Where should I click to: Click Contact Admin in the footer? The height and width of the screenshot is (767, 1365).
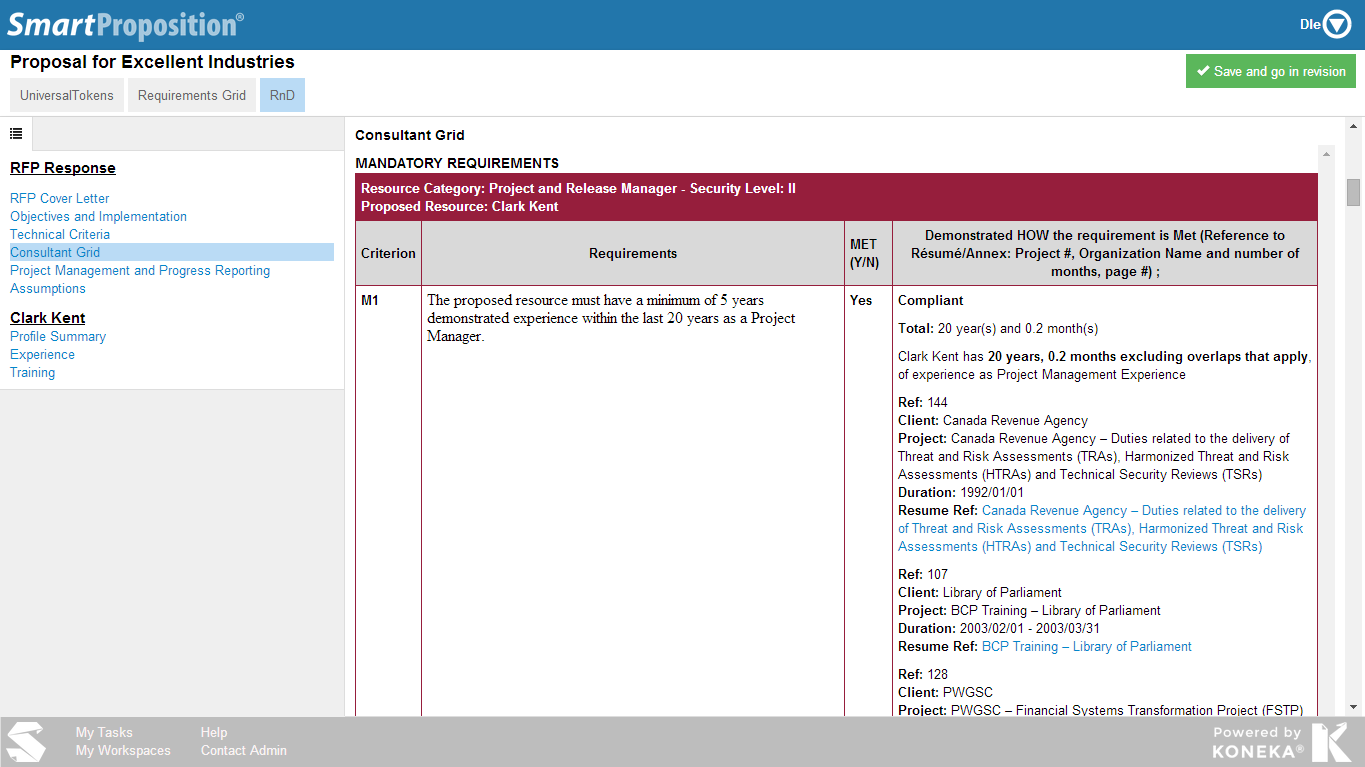pos(244,751)
